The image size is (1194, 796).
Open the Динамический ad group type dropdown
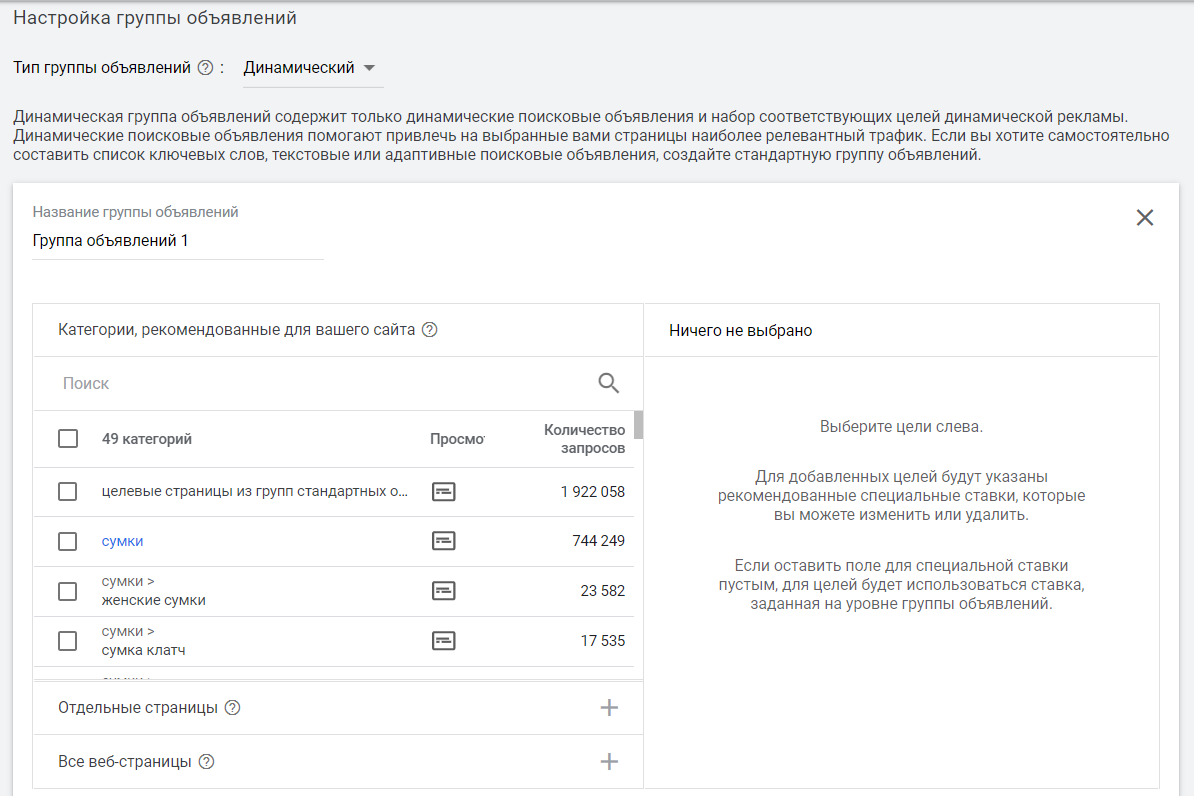[310, 68]
